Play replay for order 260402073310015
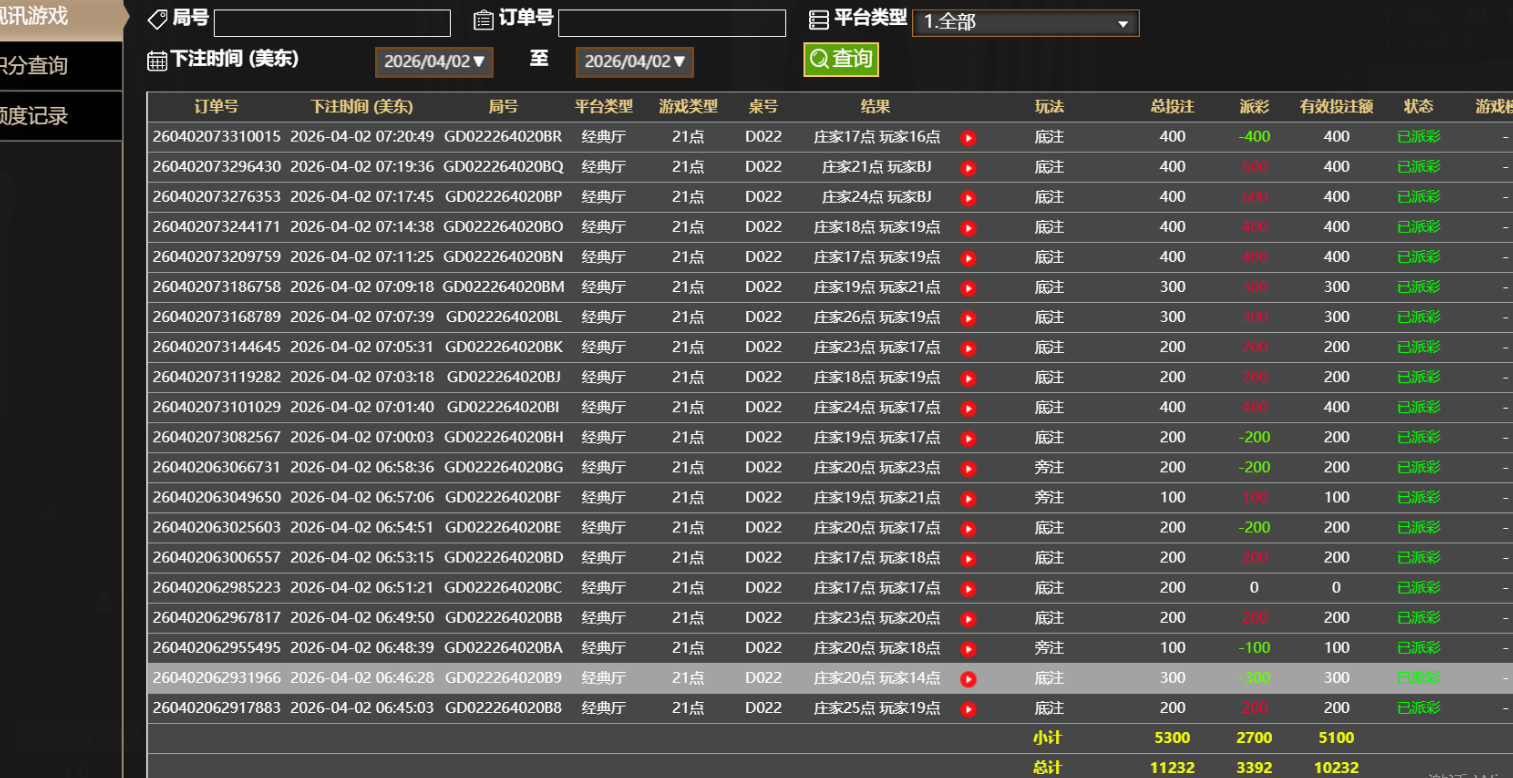The image size is (1513, 778). 968,138
